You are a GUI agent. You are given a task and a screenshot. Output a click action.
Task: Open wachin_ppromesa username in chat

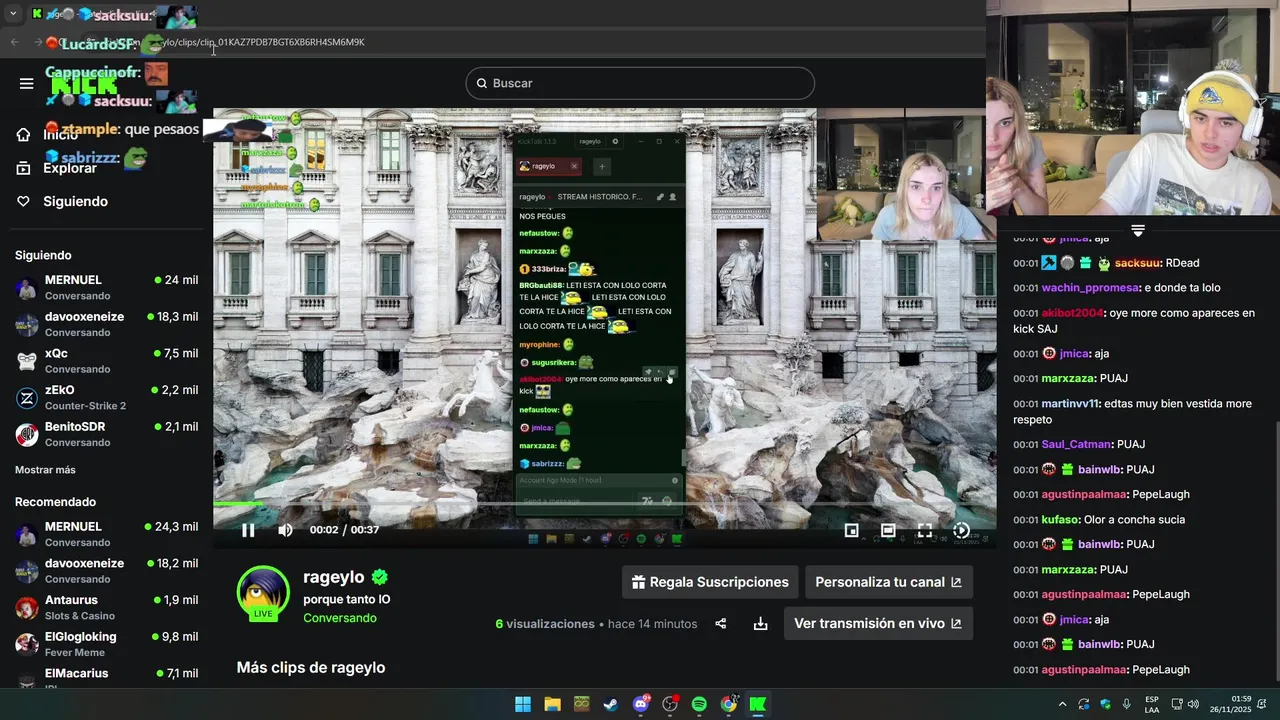[1091, 288]
